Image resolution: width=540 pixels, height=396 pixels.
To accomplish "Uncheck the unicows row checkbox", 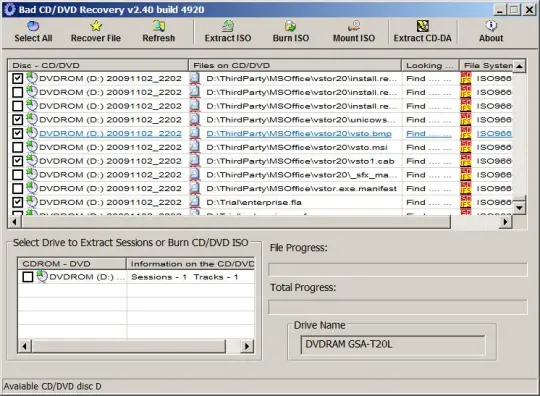I will click(18, 120).
